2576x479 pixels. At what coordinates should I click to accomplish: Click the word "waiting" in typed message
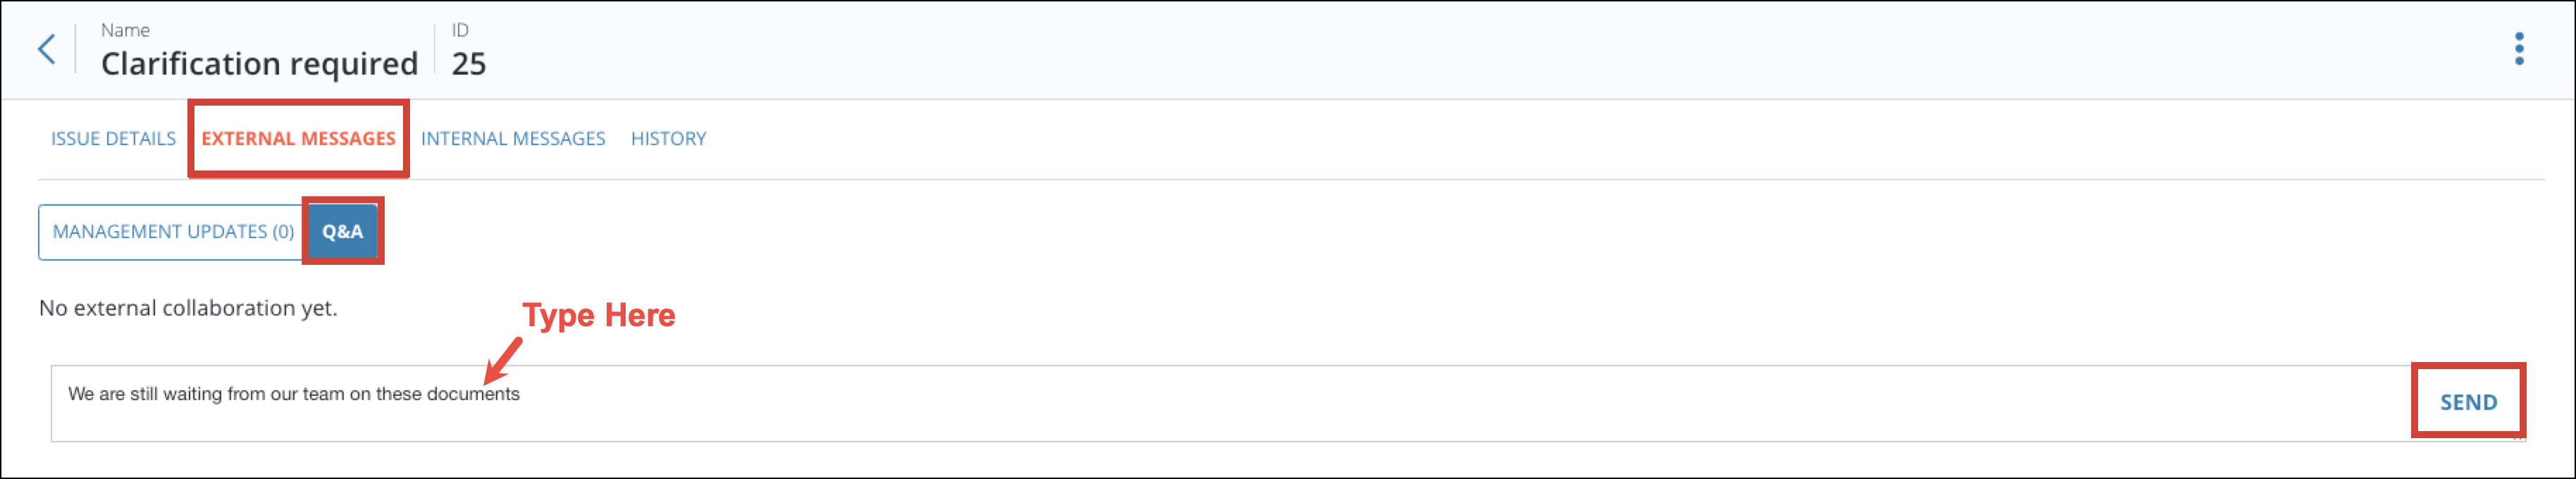tap(193, 394)
